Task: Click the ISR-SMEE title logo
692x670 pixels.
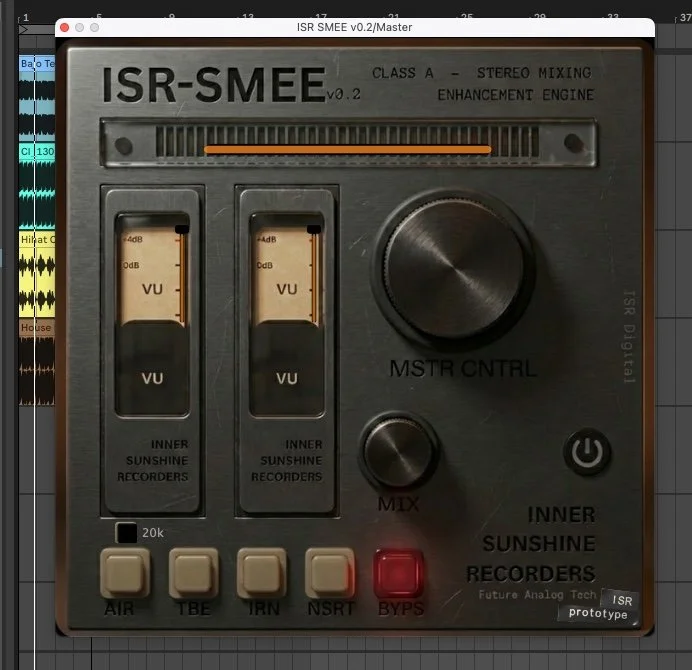Action: point(214,84)
